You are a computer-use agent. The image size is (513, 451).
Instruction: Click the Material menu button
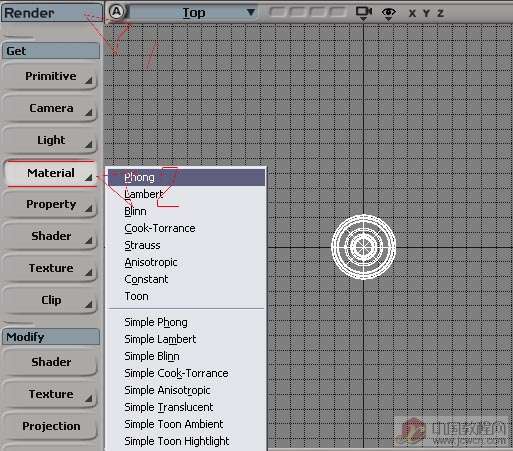coord(50,173)
